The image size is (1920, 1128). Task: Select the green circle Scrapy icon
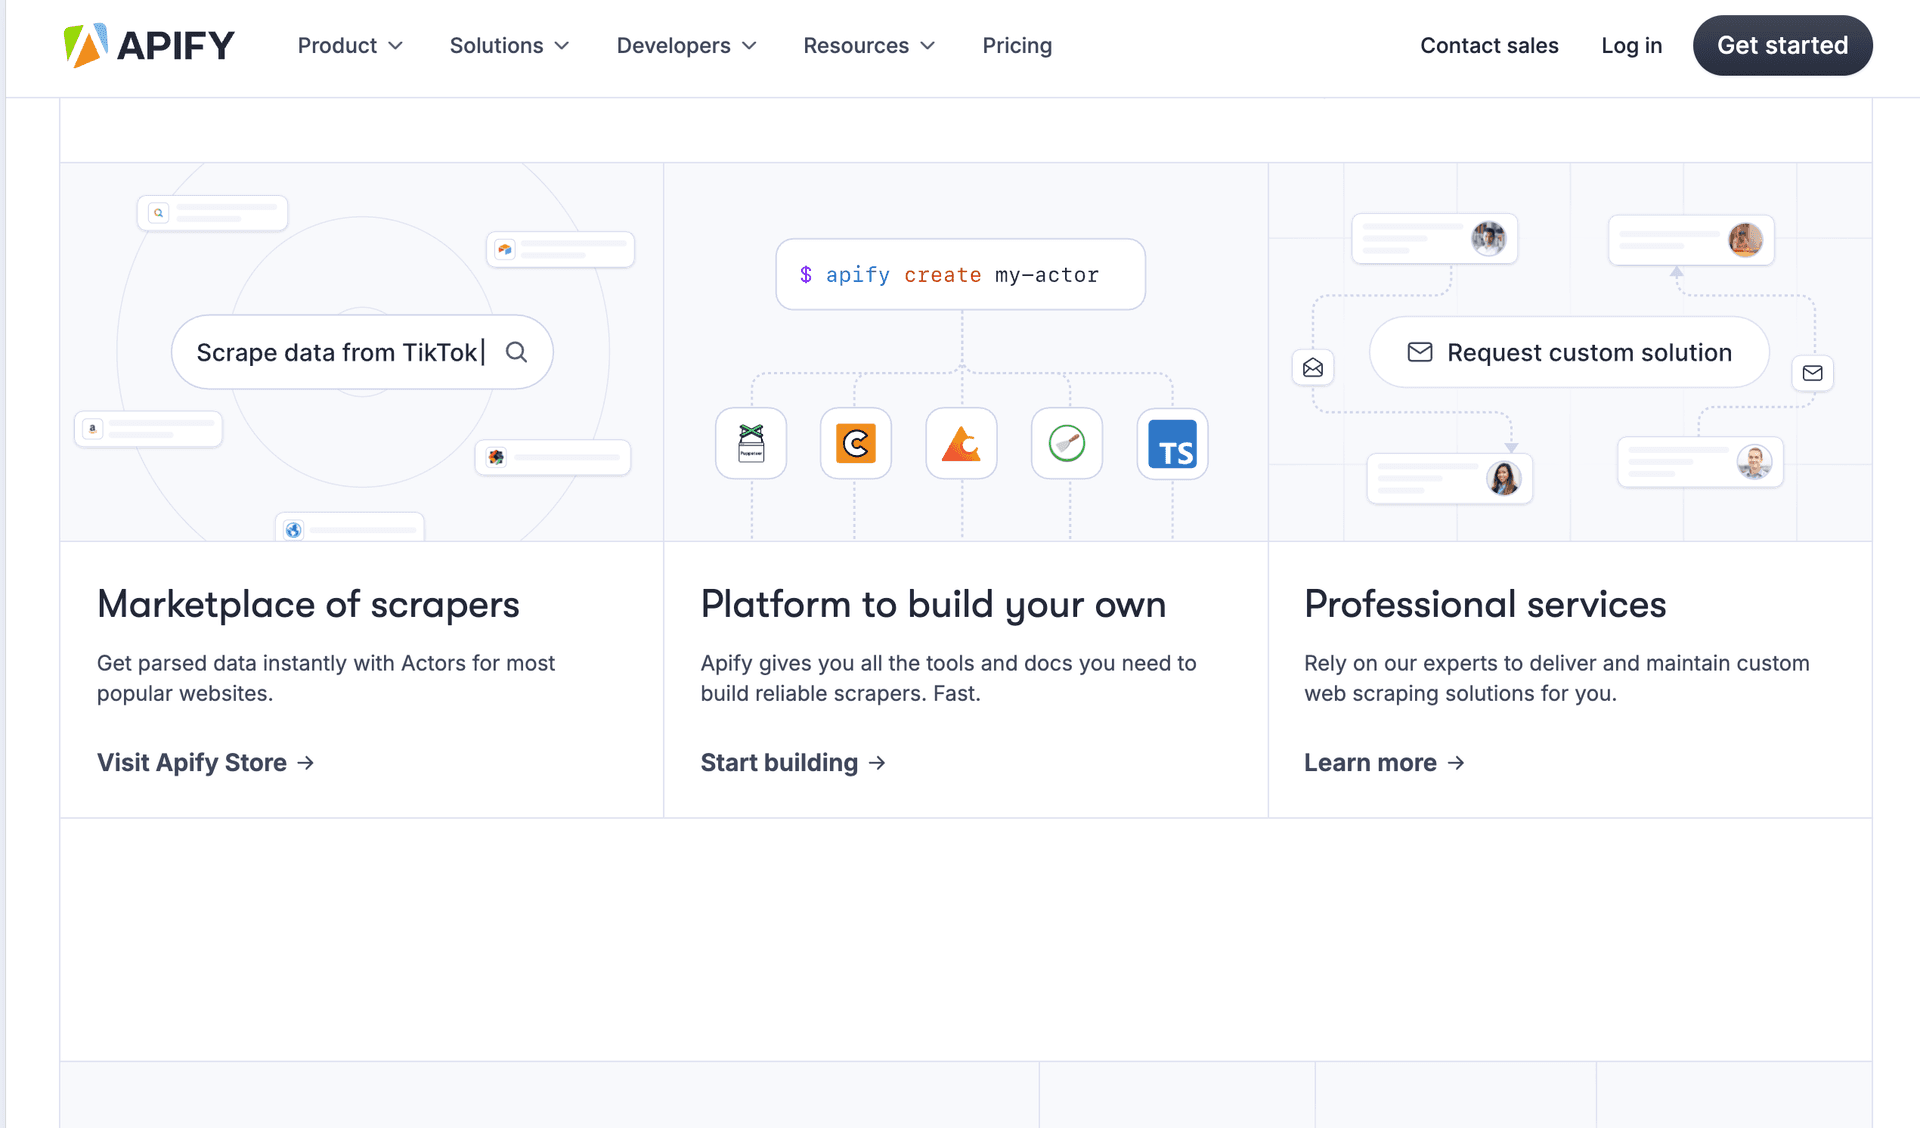point(1067,443)
